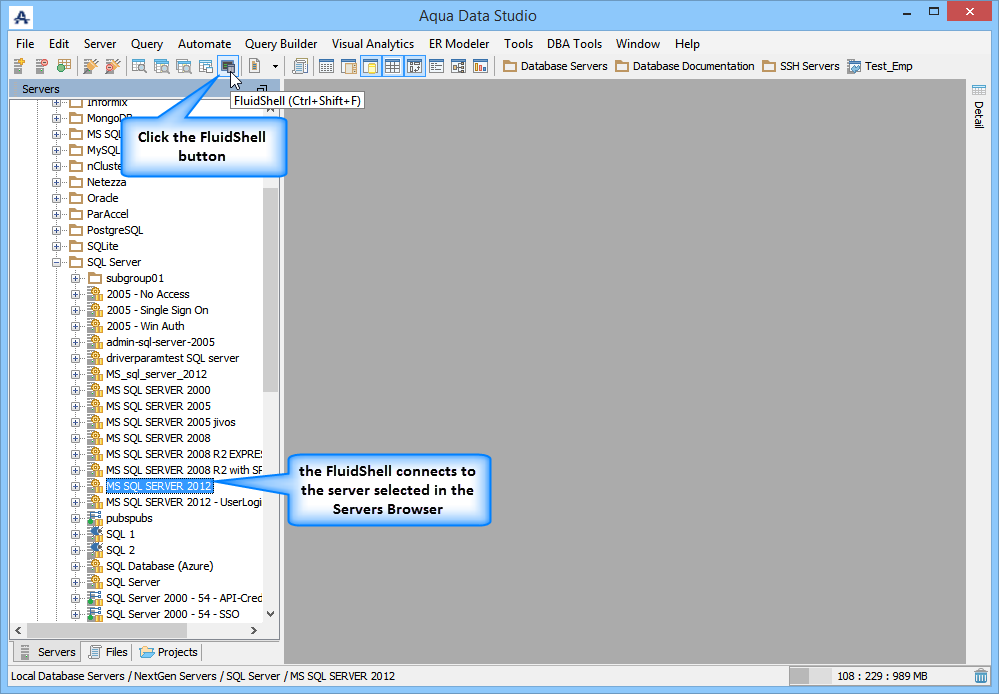Open the single-window query magnifier toolbar icon
This screenshot has height=694, width=999.
pos(139,66)
